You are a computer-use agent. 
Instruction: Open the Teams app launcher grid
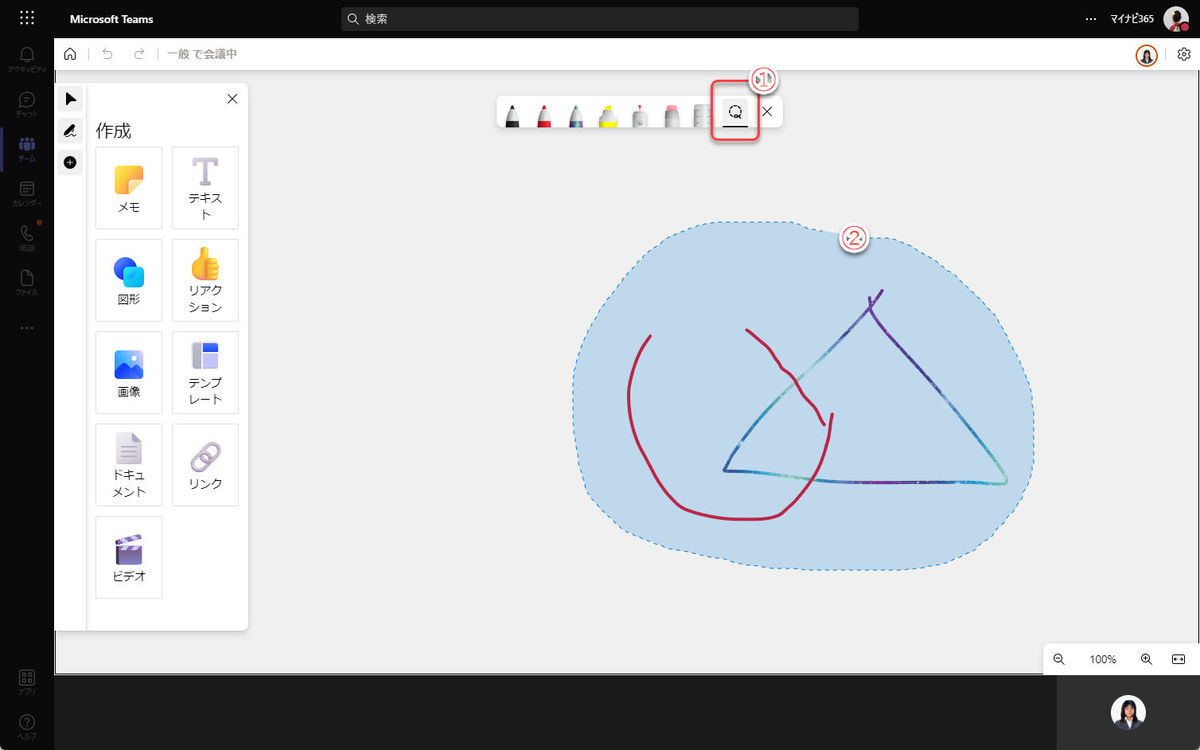pyautogui.click(x=27, y=18)
